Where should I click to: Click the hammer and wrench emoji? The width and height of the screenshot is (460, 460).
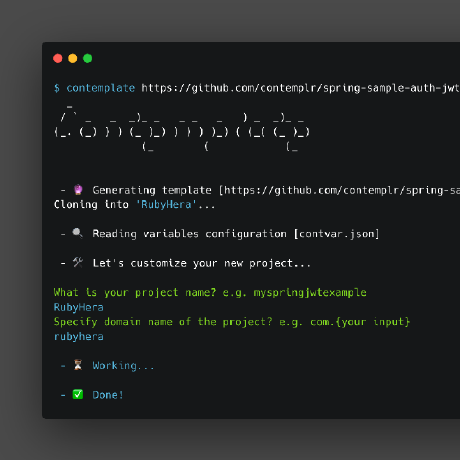pyautogui.click(x=78, y=262)
